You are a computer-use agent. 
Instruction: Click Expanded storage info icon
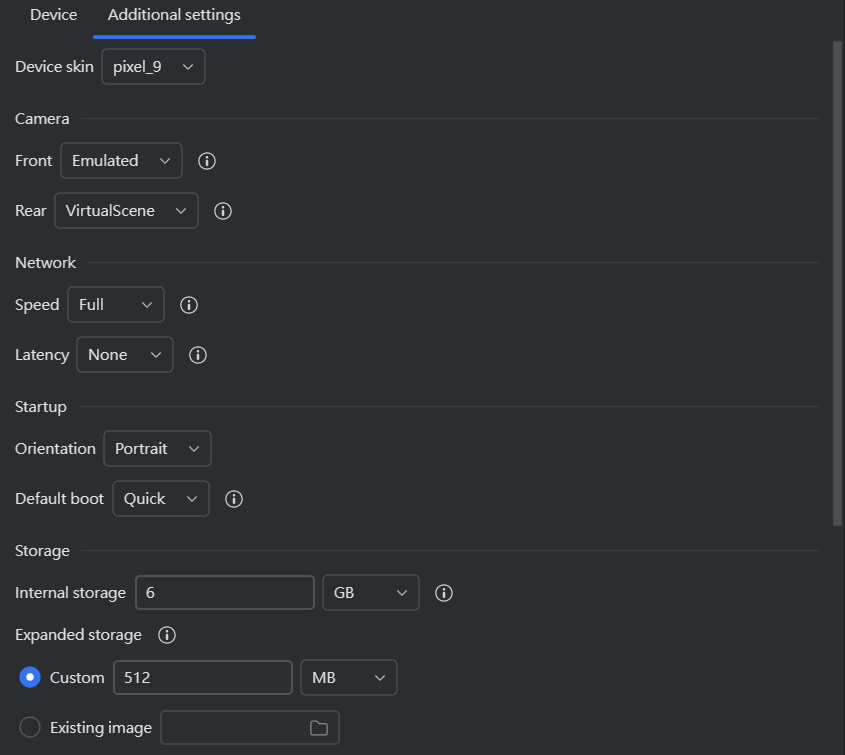tap(167, 635)
